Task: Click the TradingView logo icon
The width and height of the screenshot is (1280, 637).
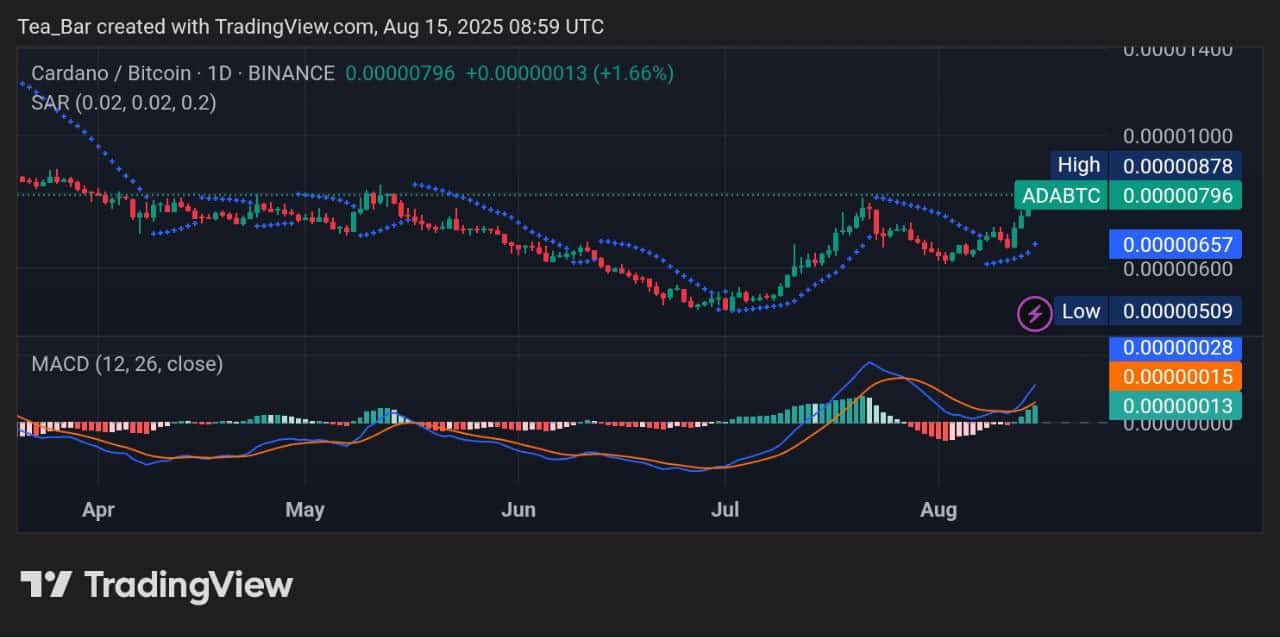Action: tap(47, 585)
